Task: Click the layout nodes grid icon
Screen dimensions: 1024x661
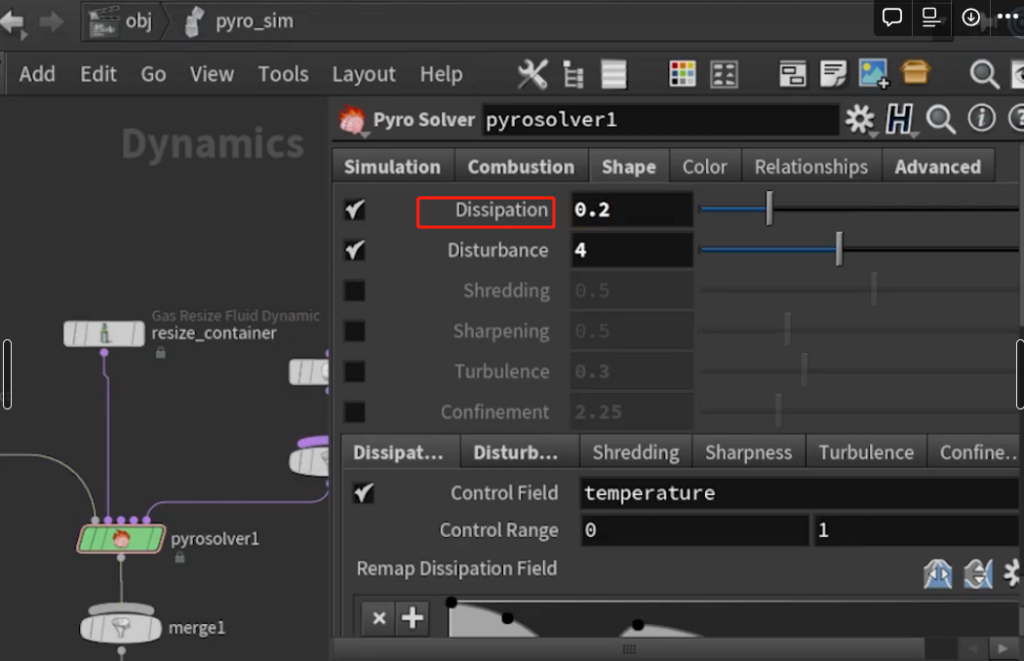Action: pyautogui.click(x=724, y=74)
